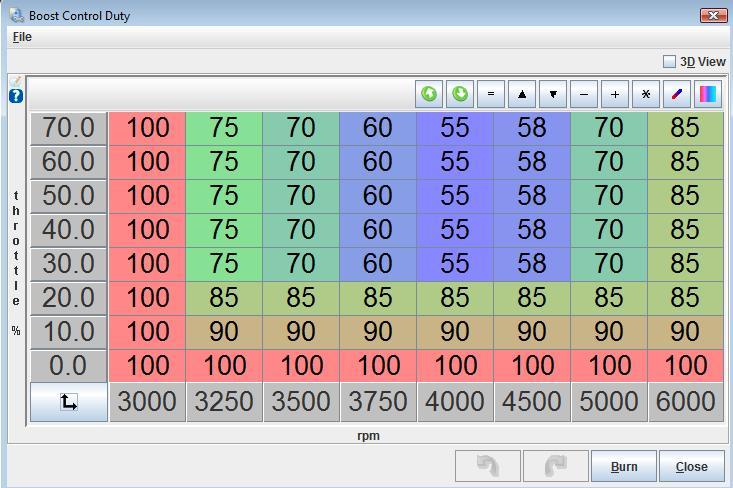Open the File menu
This screenshot has height=488, width=733.
point(22,37)
